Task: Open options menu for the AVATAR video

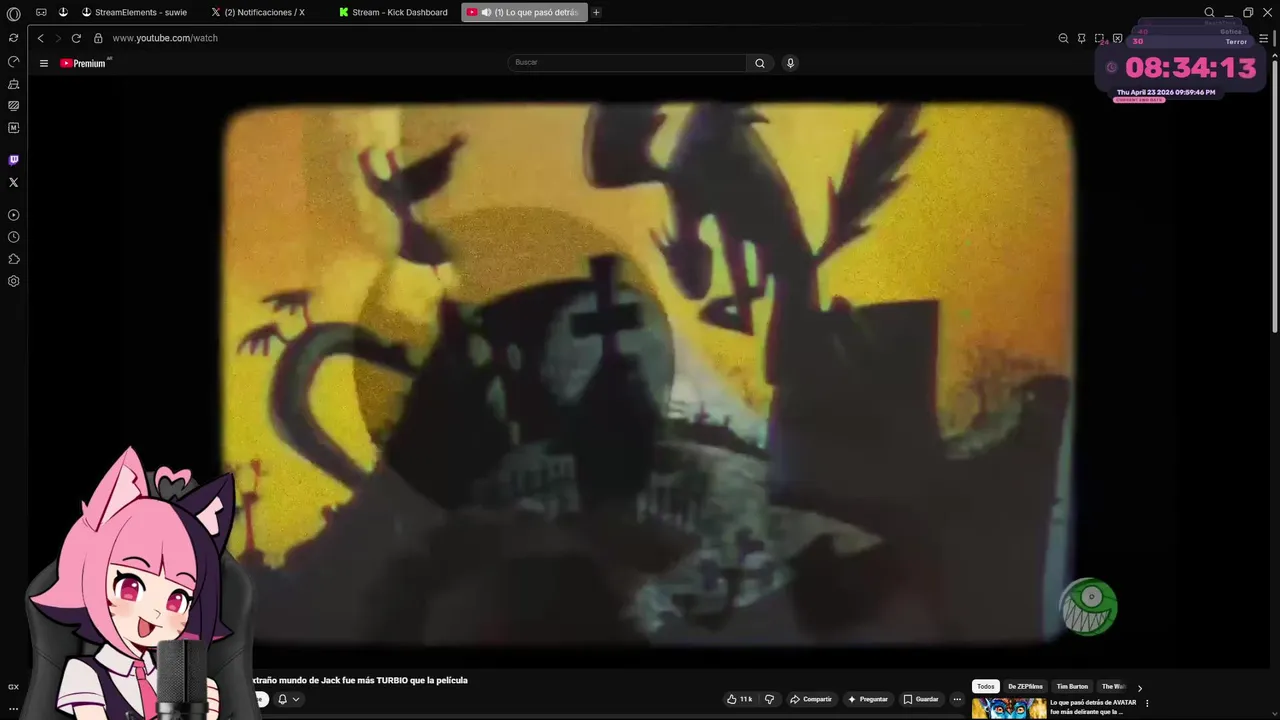Action: point(1147,703)
